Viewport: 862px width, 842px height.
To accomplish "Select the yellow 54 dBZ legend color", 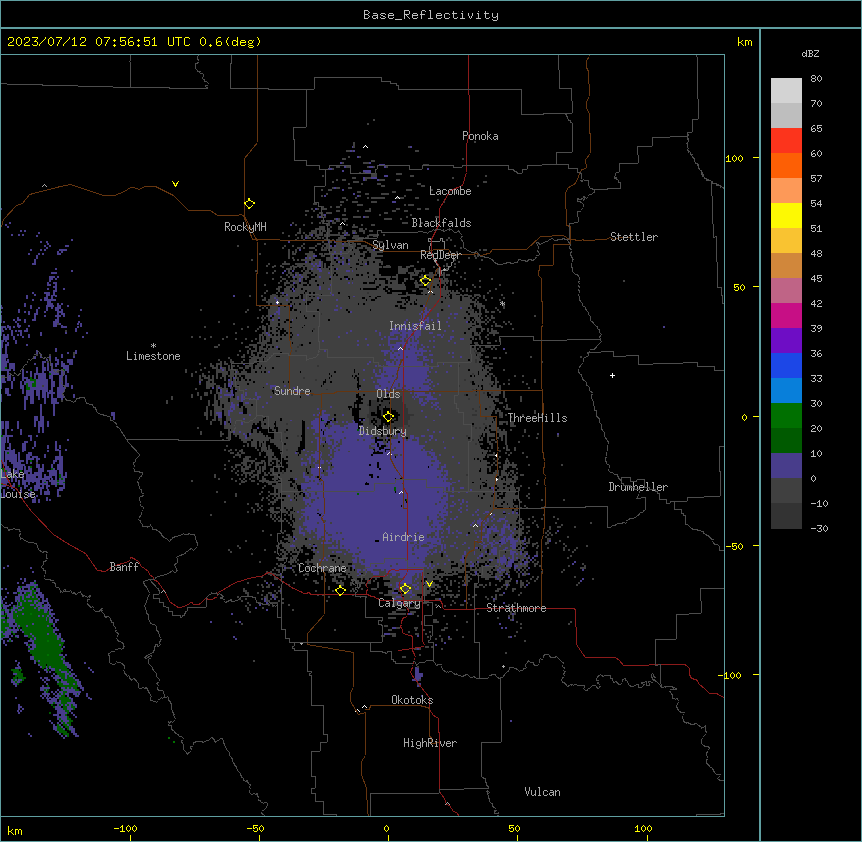I will 786,215.
